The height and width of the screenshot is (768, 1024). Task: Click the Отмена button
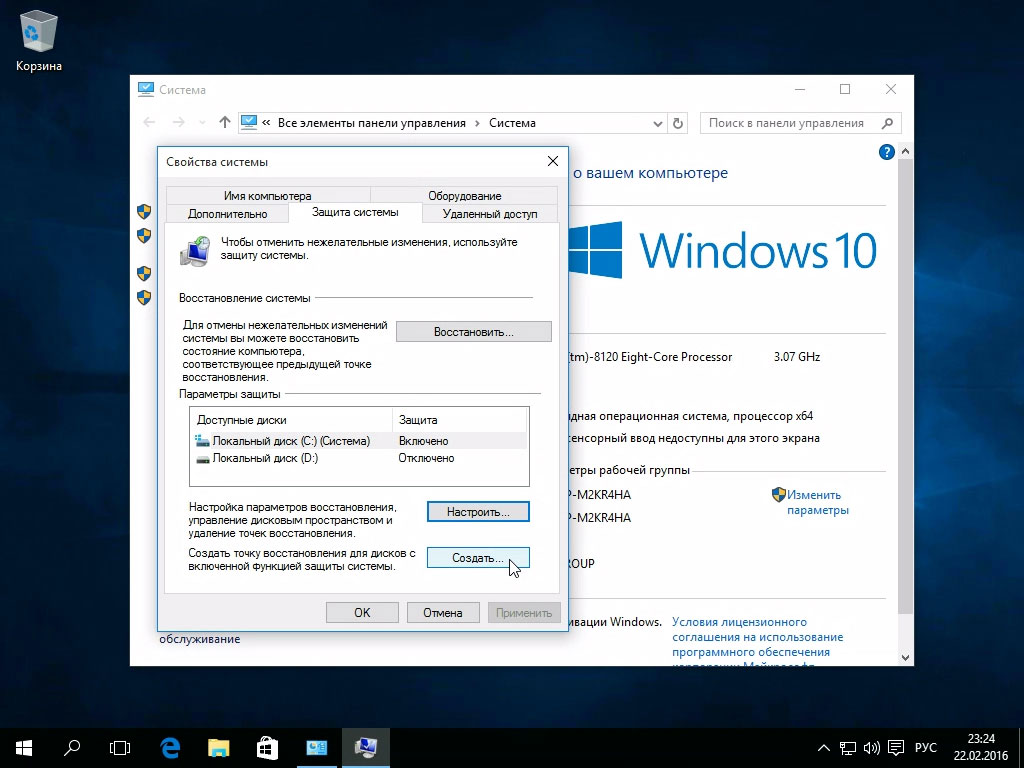[x=443, y=613]
